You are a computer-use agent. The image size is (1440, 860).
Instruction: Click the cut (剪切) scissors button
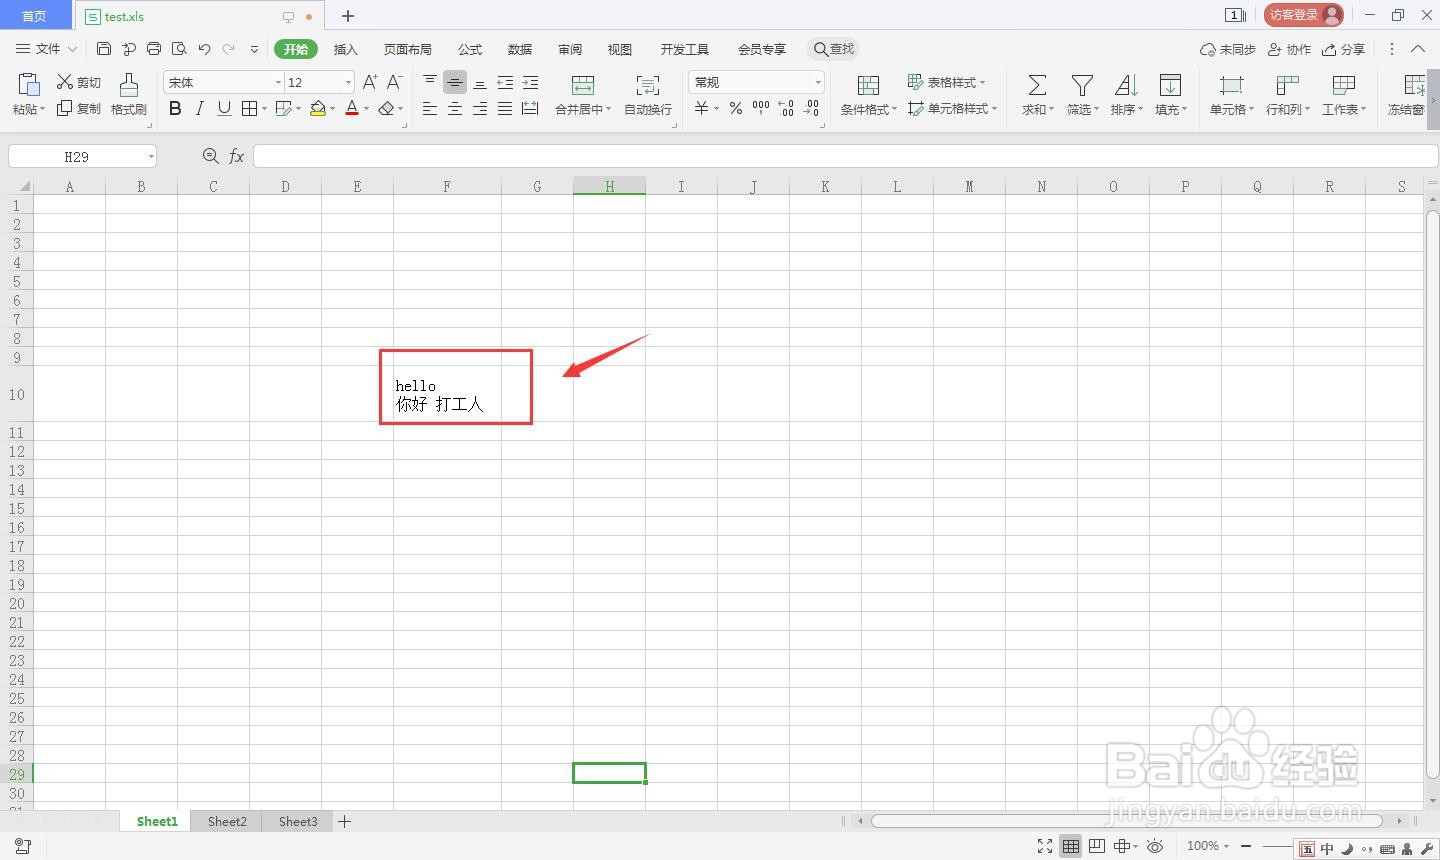tap(78, 82)
